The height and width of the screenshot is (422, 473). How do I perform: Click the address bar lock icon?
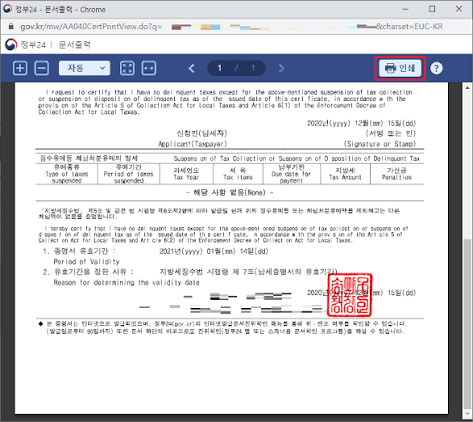pos(11,26)
